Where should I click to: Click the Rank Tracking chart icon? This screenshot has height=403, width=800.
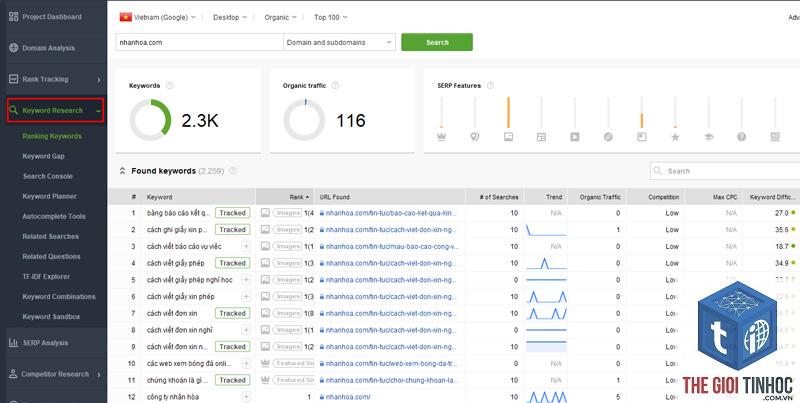pyautogui.click(x=14, y=79)
